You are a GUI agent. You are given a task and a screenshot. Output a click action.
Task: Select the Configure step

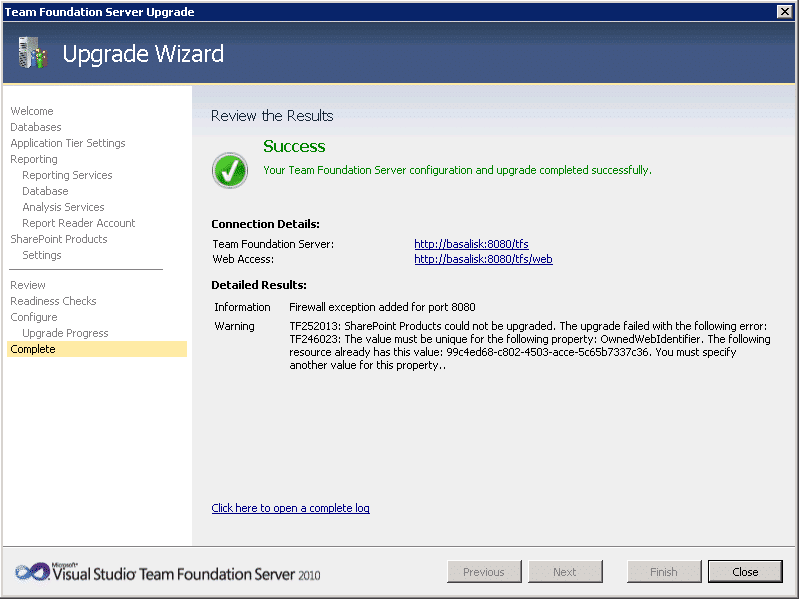34,317
